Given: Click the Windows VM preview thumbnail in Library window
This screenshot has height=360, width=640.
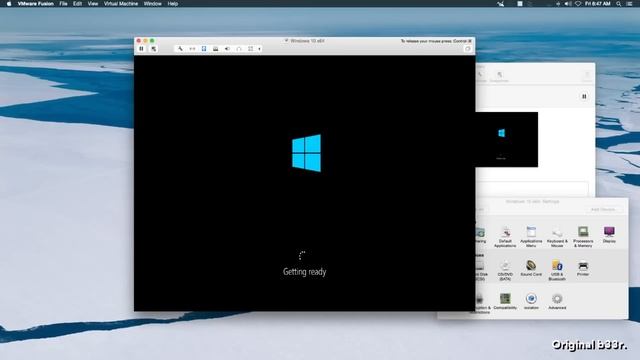Looking at the screenshot, I should coord(507,139).
